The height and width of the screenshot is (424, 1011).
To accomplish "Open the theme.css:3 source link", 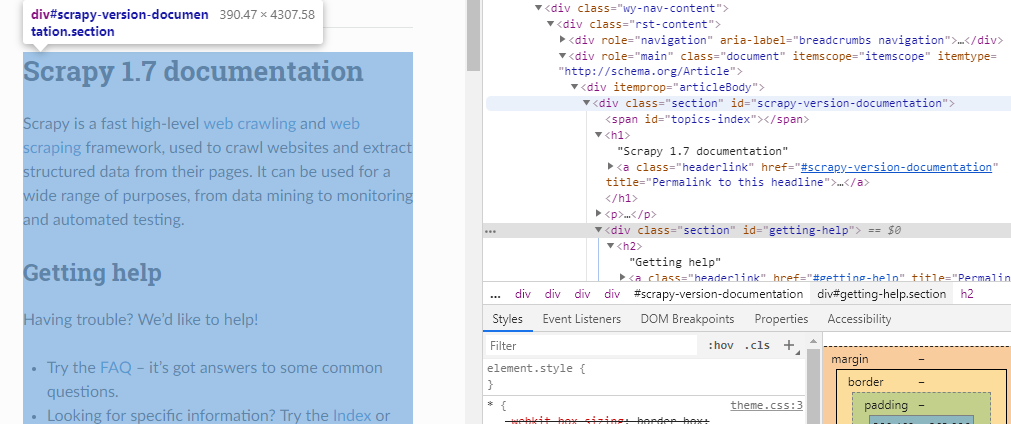I will 767,405.
